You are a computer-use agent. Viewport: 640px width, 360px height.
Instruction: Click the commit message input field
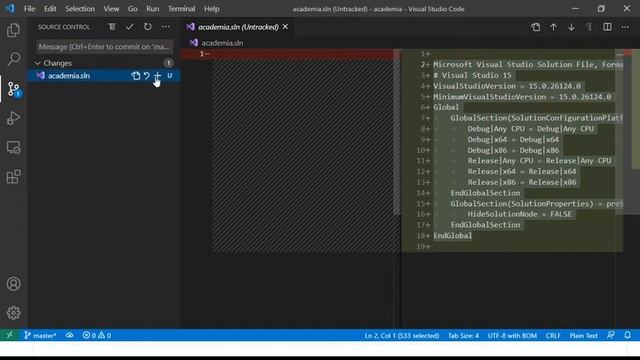(104, 47)
